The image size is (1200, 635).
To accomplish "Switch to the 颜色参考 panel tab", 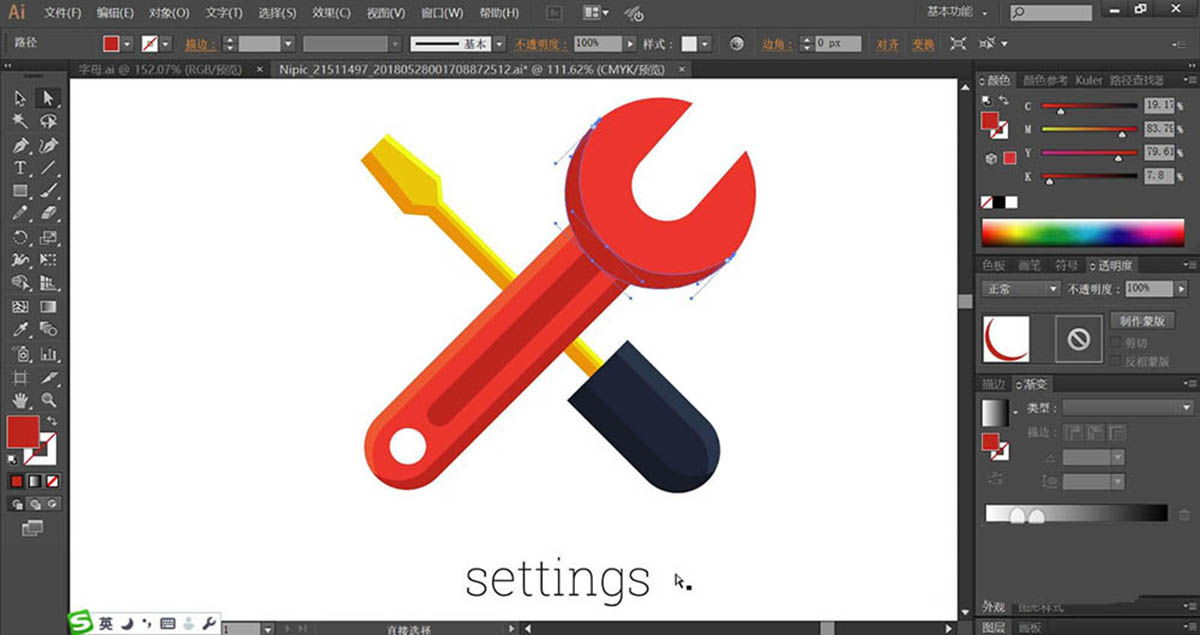I will point(1046,80).
